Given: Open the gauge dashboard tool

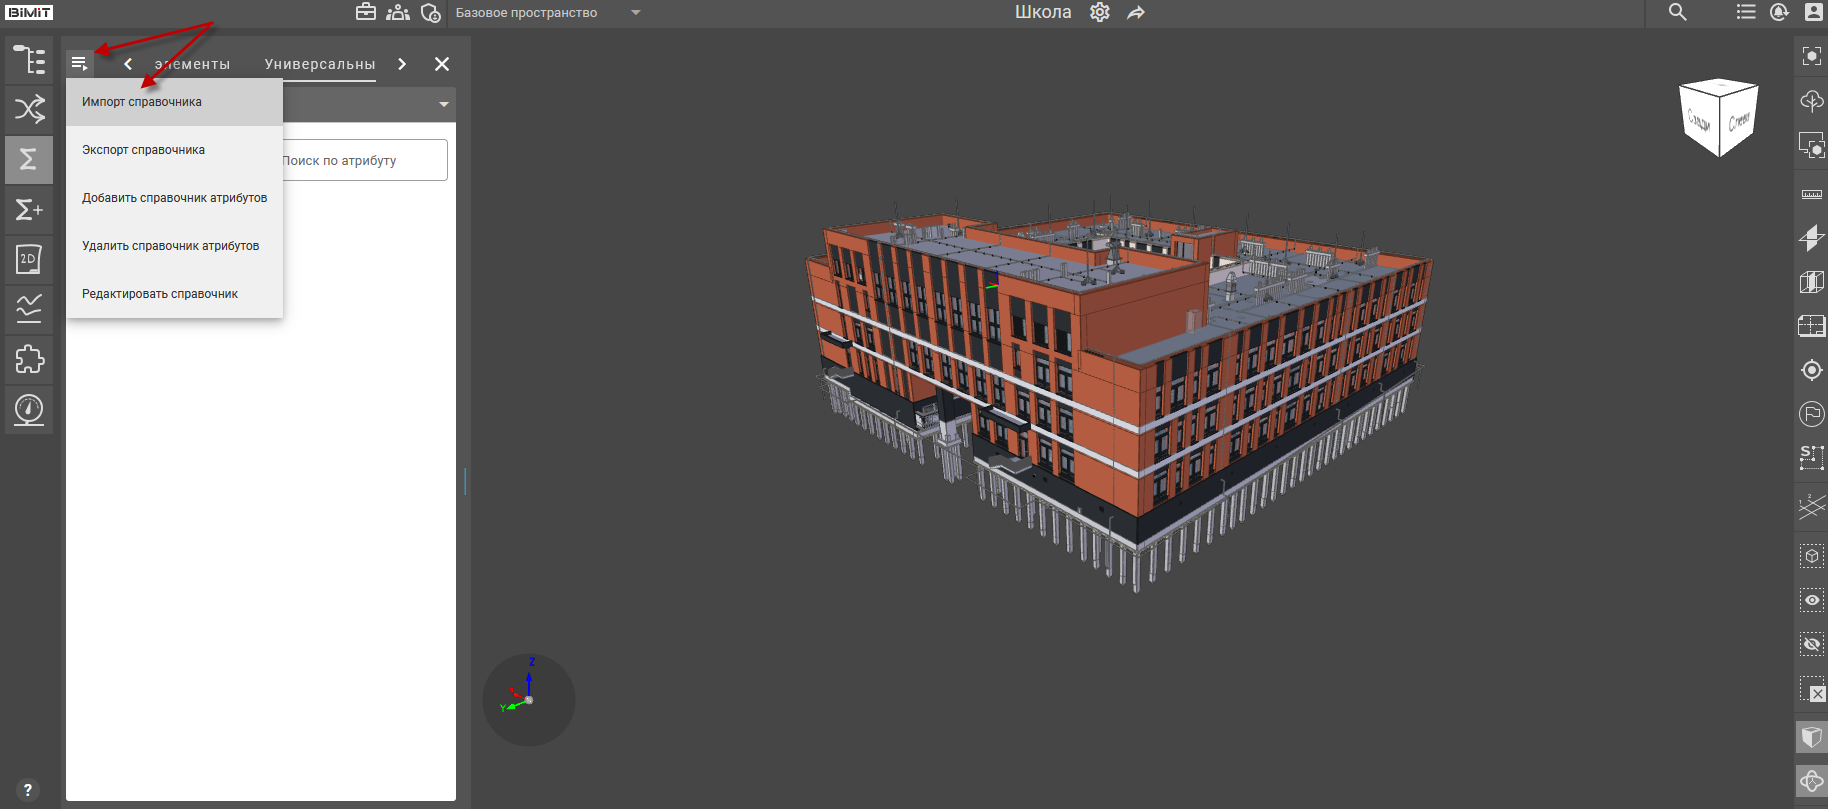Looking at the screenshot, I should point(29,410).
